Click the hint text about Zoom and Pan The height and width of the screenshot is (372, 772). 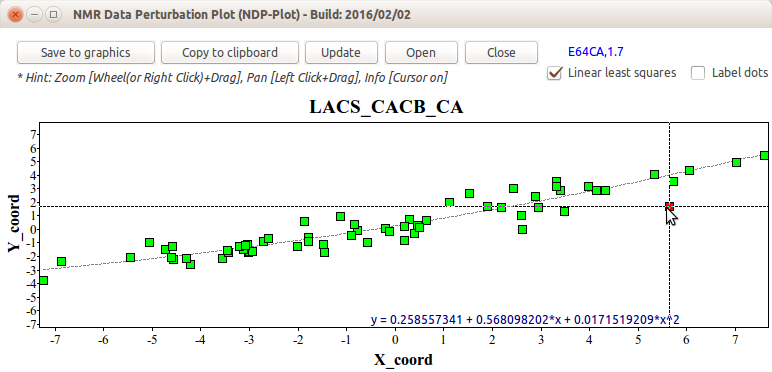[x=232, y=78]
